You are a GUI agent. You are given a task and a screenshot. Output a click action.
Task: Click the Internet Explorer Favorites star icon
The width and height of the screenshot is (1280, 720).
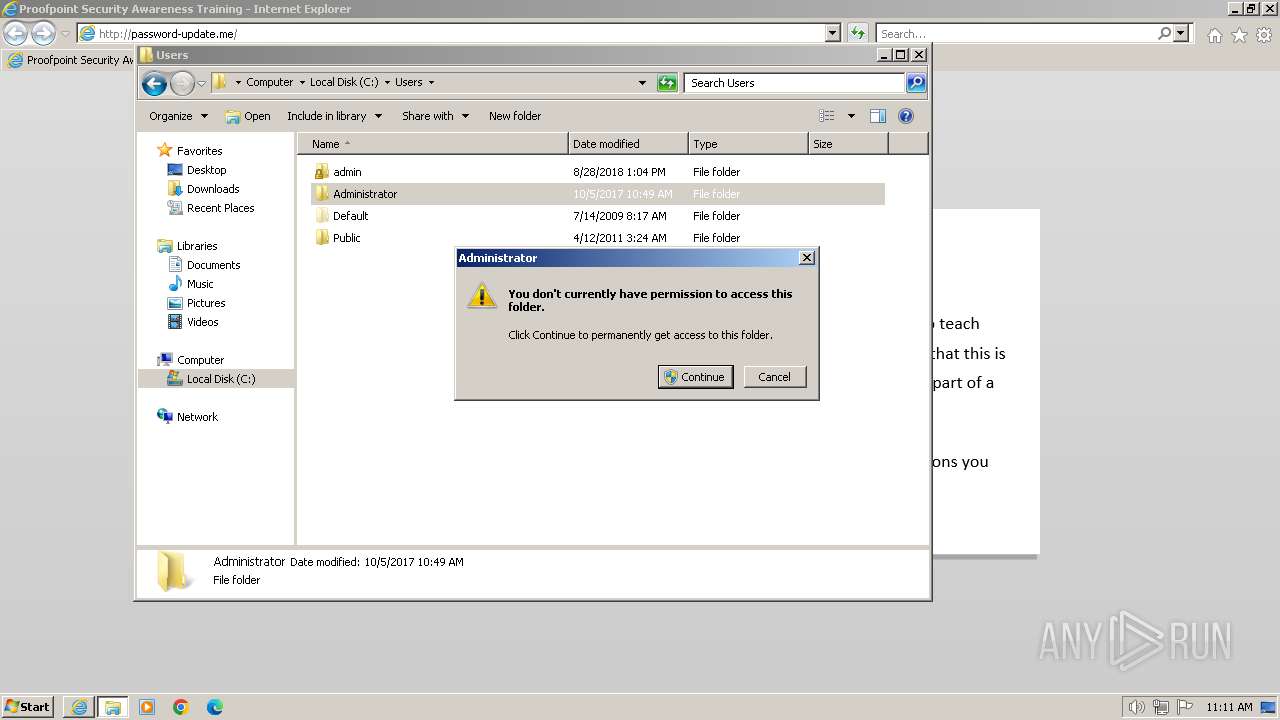click(1239, 35)
